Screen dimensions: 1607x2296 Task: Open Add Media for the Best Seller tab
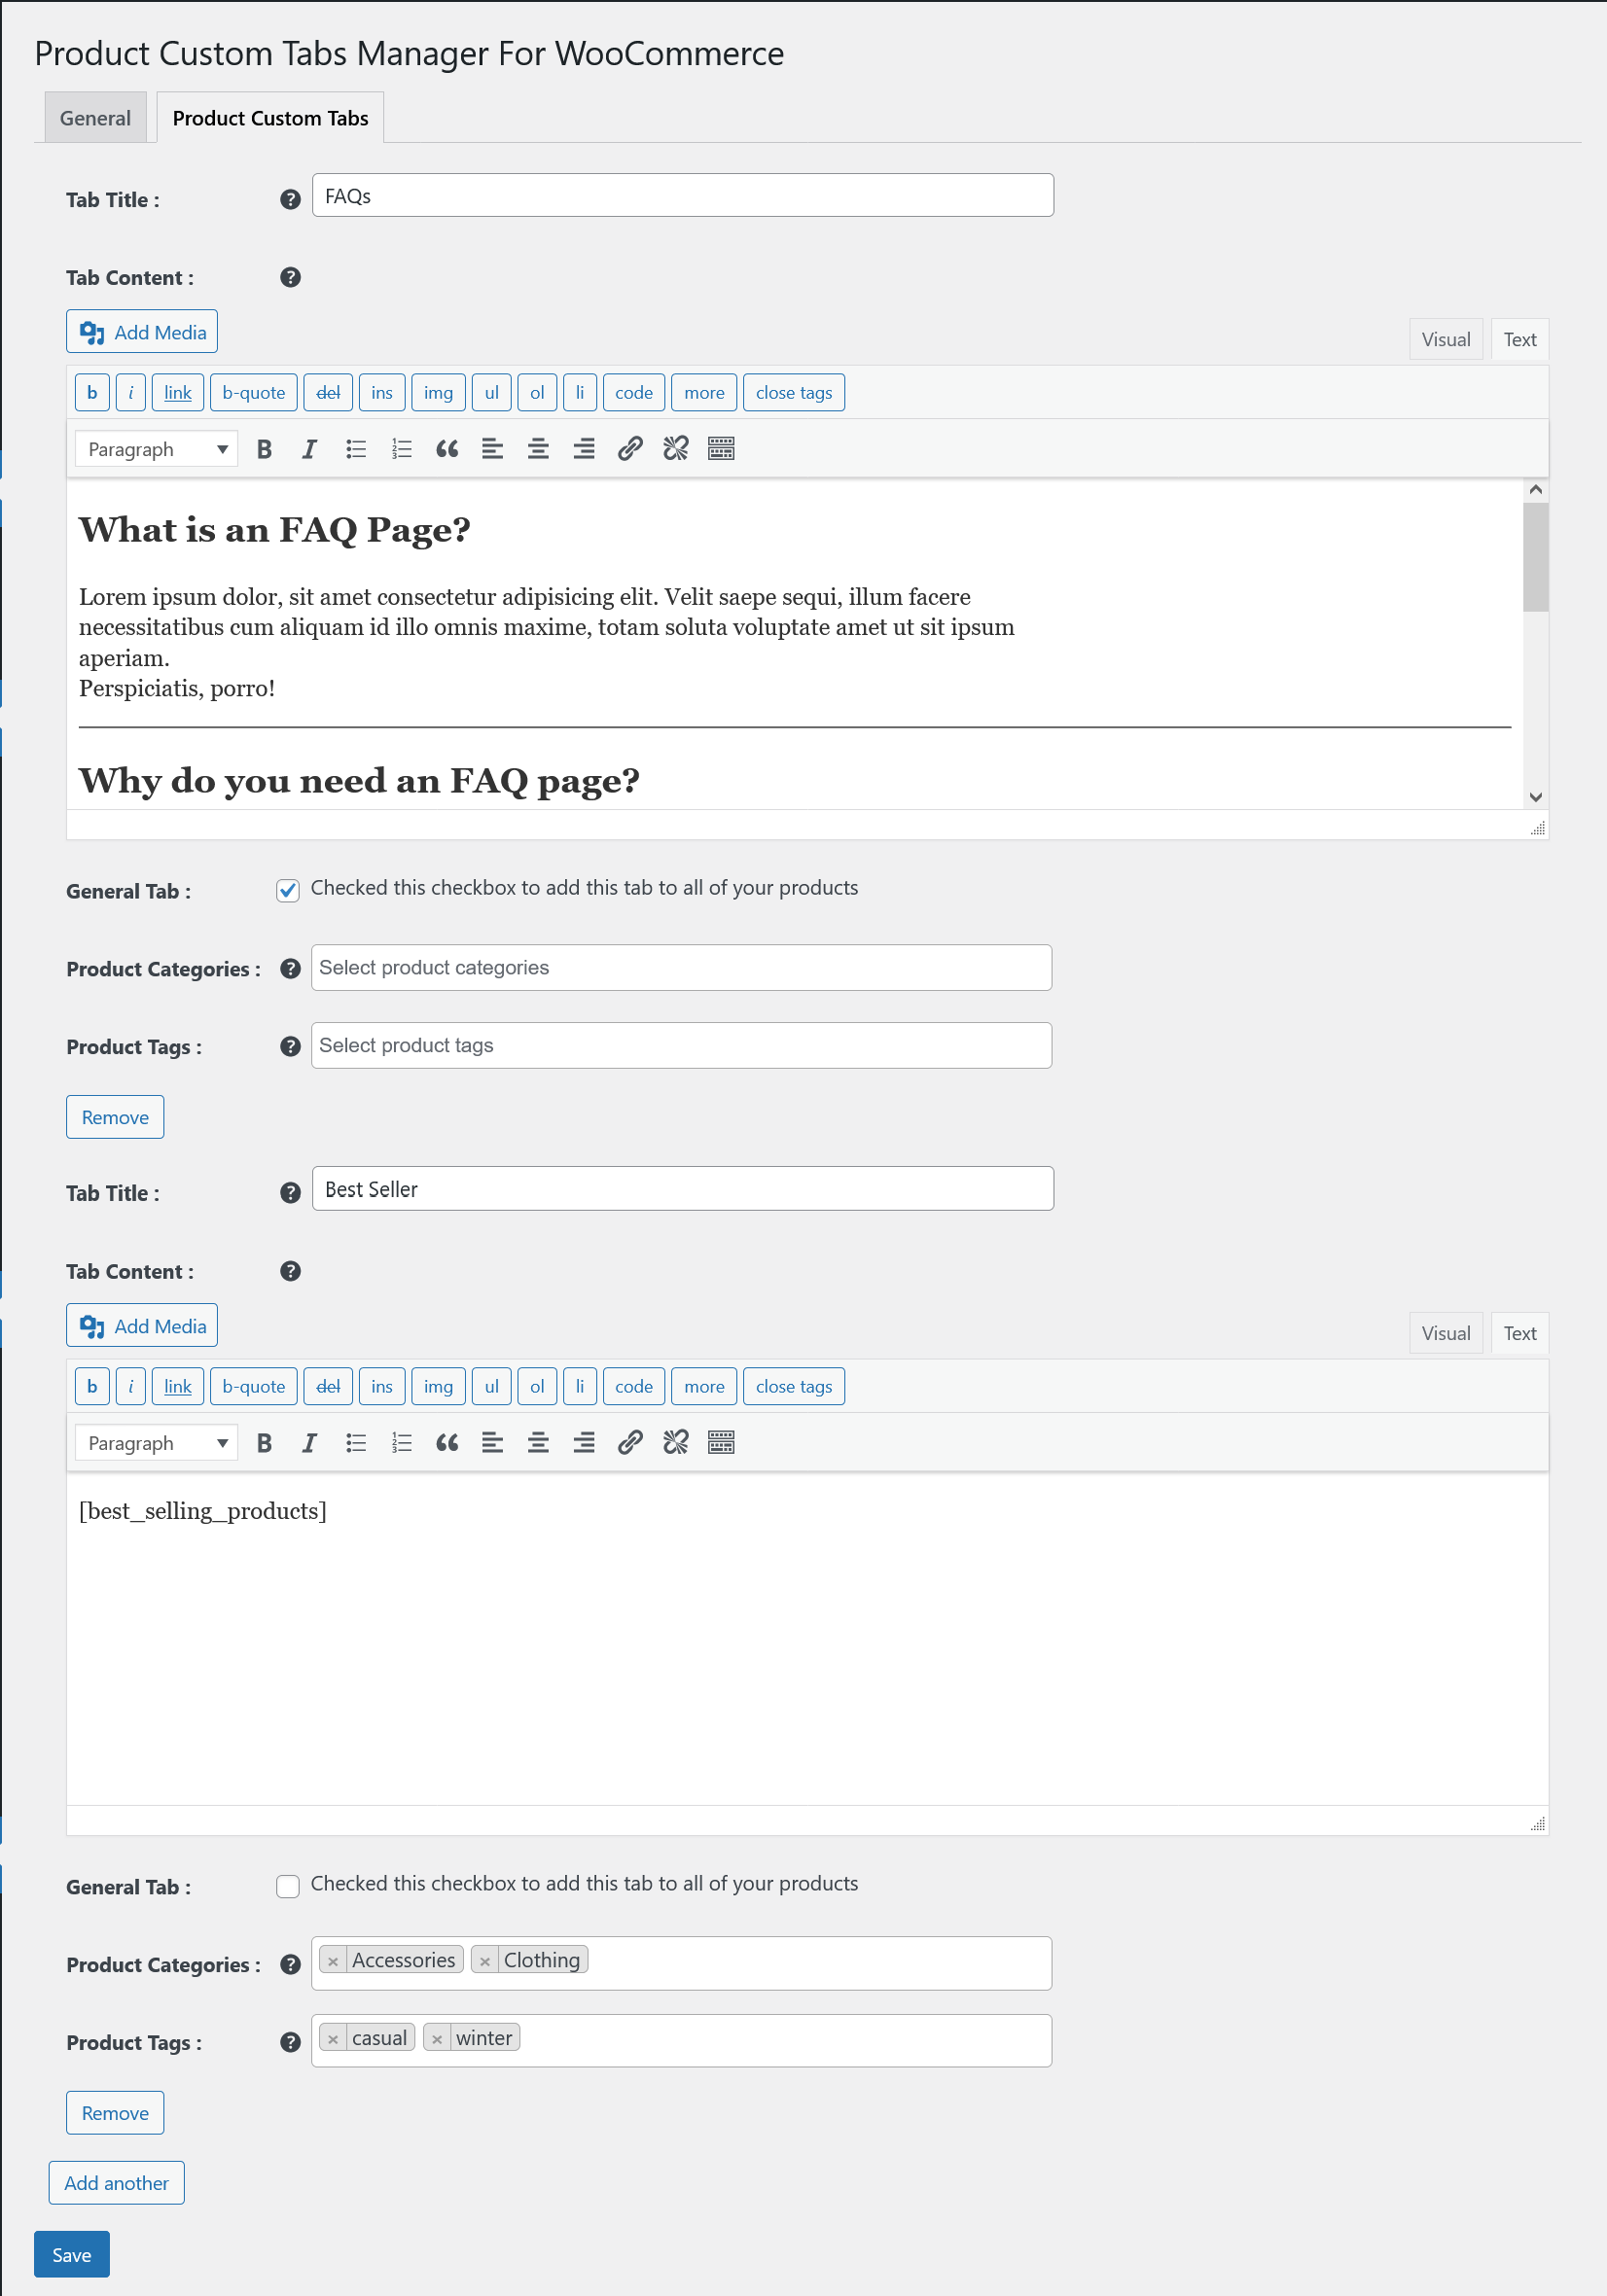tap(141, 1325)
